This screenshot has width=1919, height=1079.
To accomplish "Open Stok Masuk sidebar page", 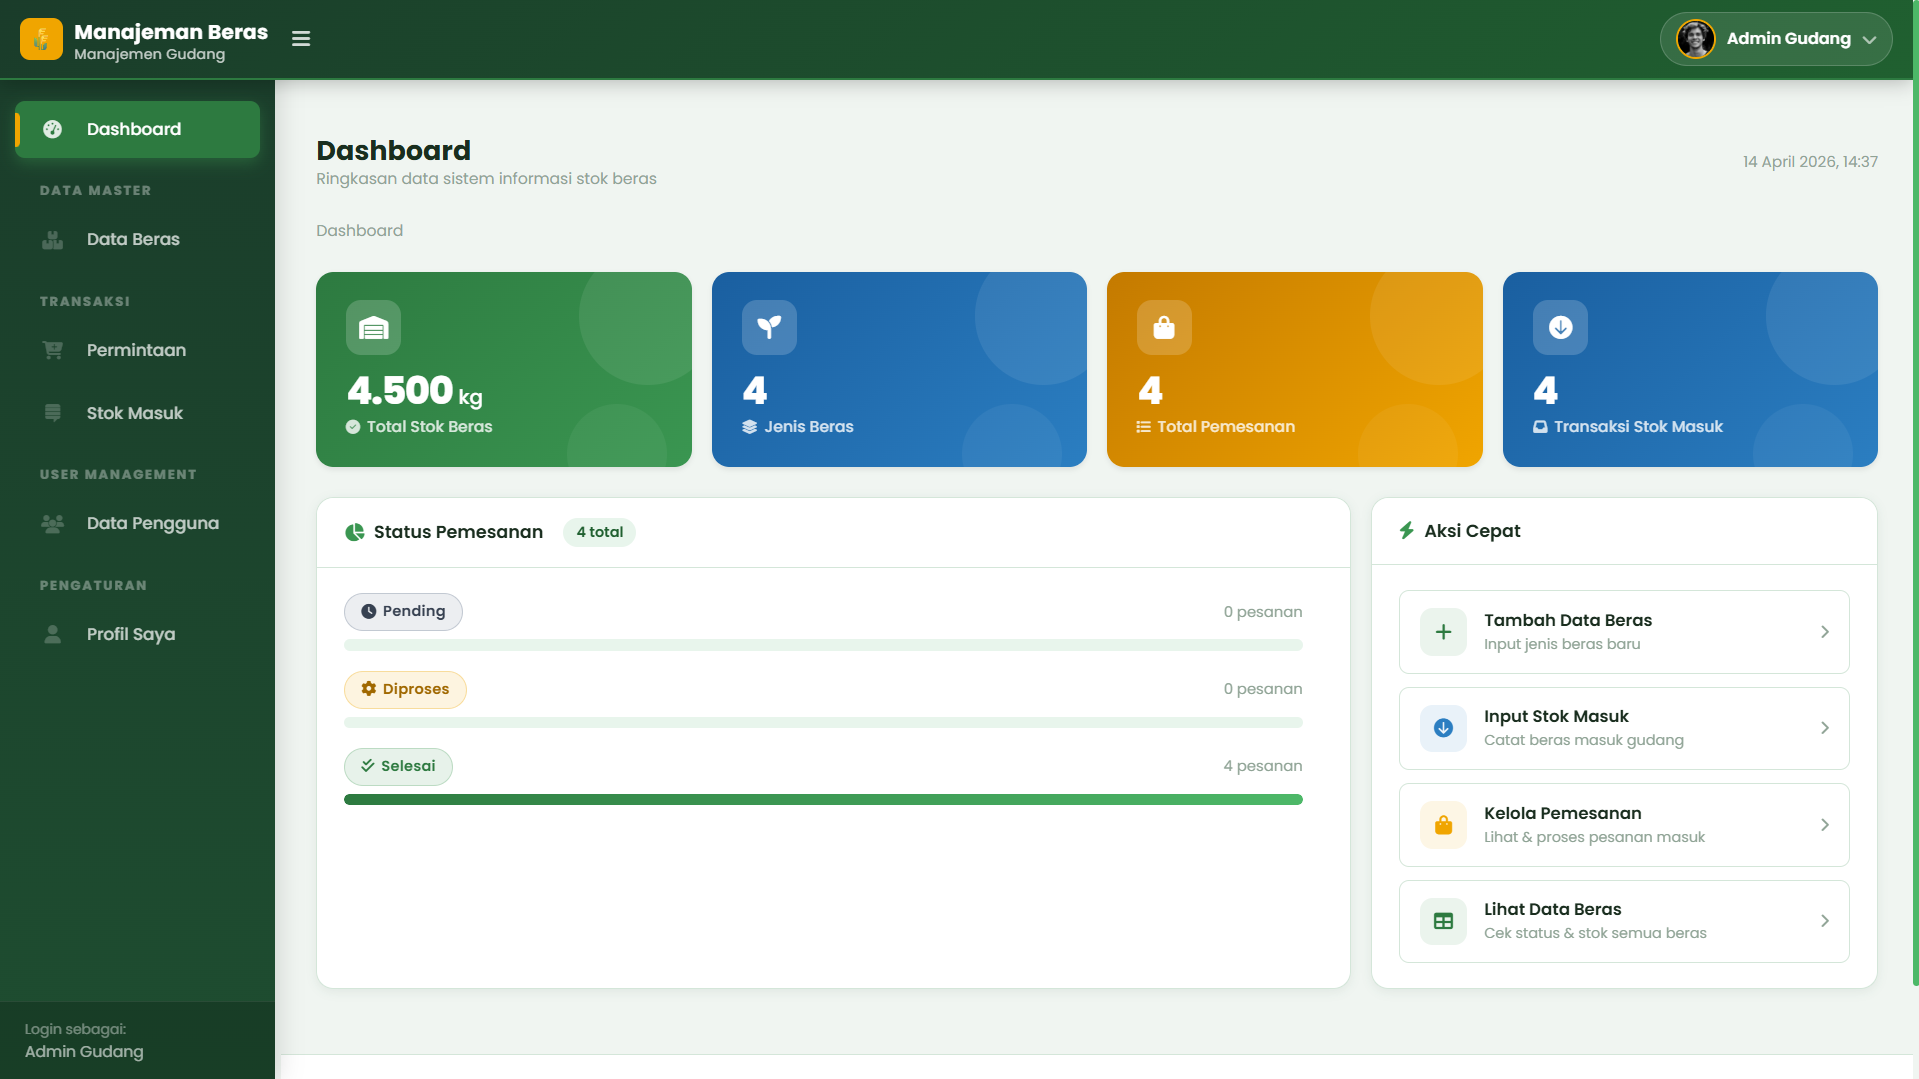I will 134,414.
